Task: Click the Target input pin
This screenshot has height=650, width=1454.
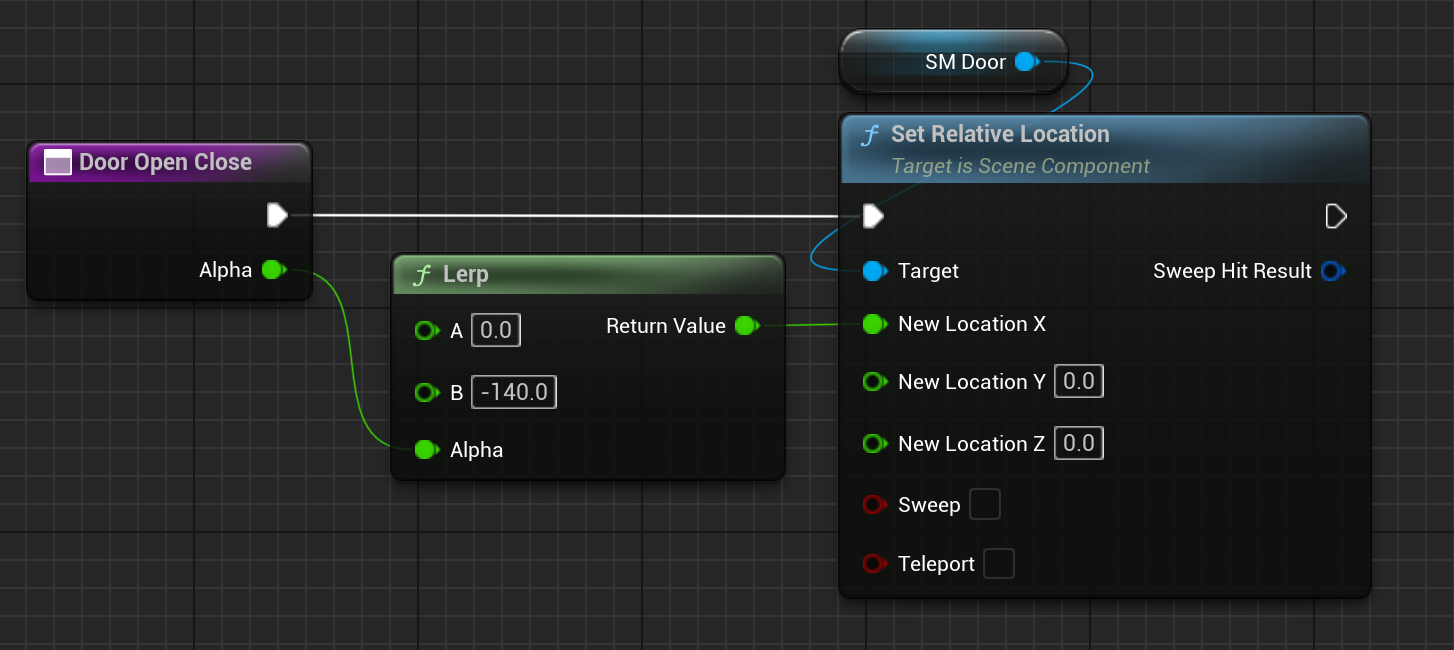Action: click(x=875, y=271)
